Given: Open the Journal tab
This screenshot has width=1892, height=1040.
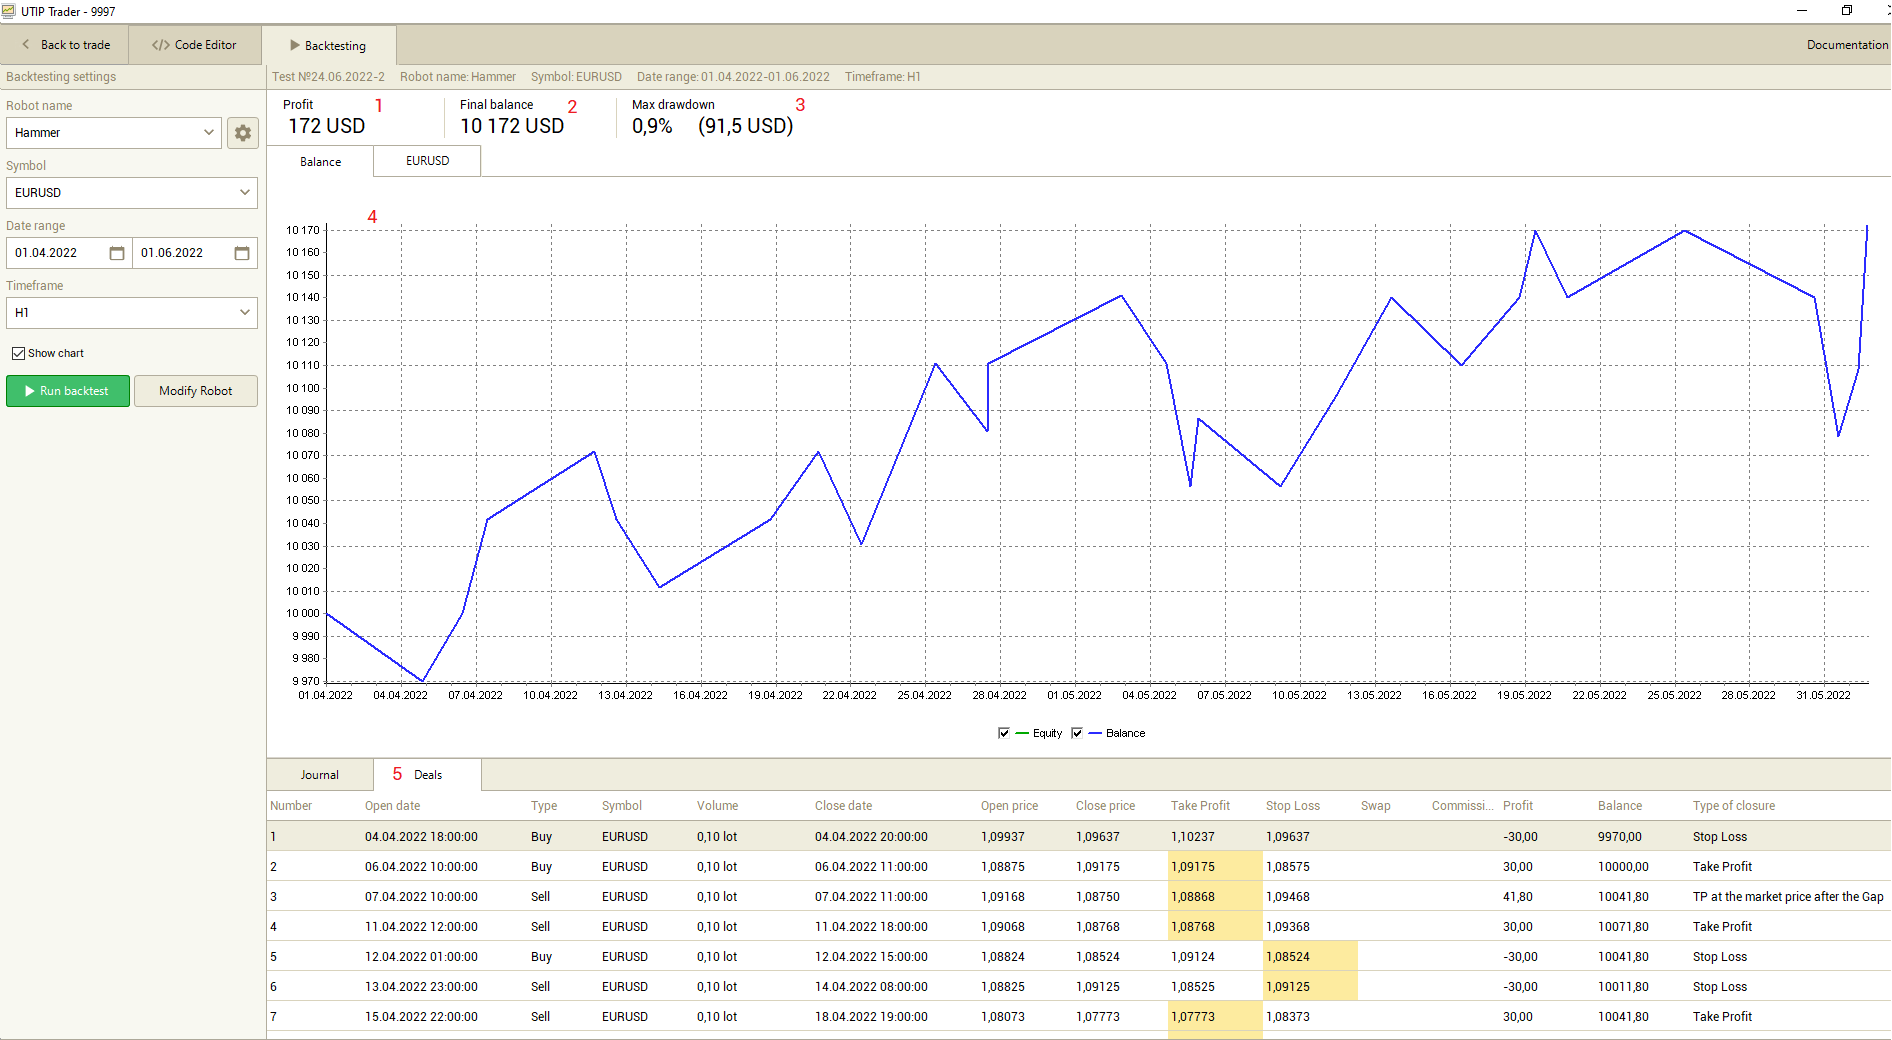Looking at the screenshot, I should pyautogui.click(x=320, y=775).
